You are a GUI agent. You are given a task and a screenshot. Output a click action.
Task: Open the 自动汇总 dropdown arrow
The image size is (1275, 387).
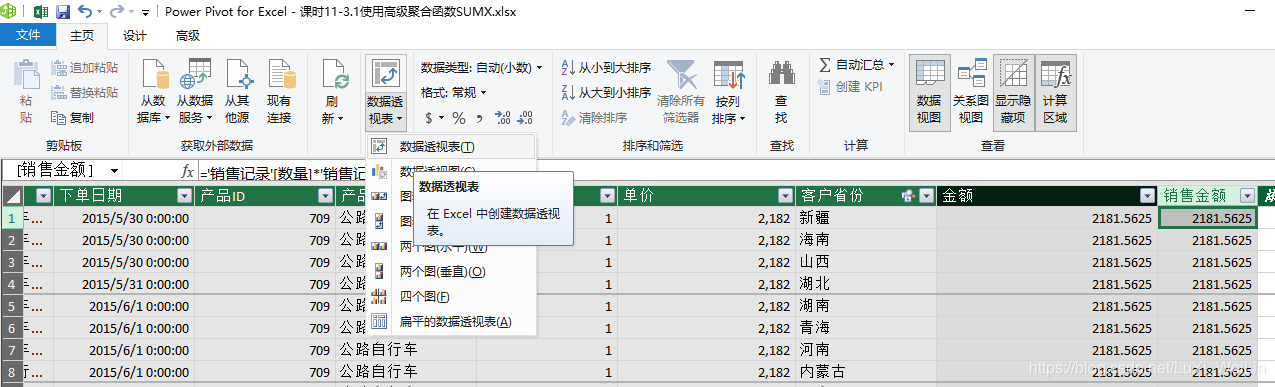tap(891, 65)
